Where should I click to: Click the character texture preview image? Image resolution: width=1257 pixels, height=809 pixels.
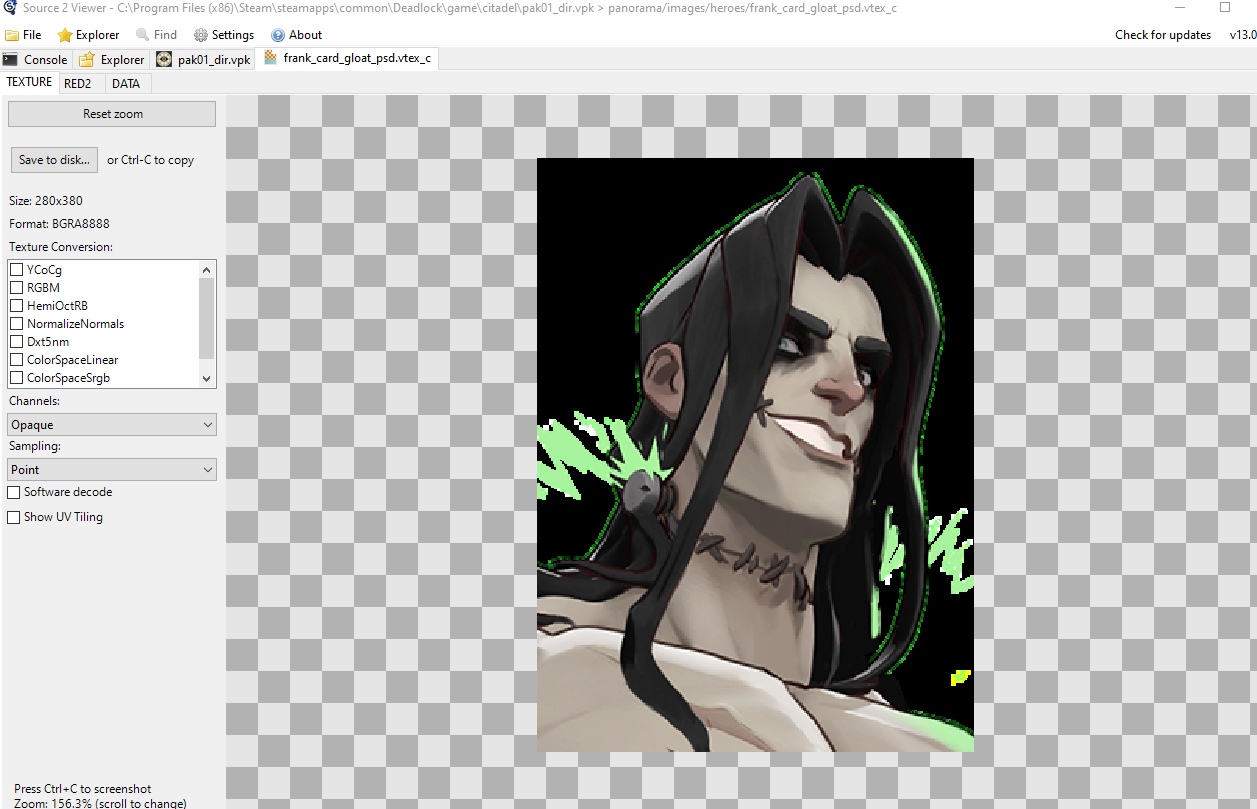[755, 454]
